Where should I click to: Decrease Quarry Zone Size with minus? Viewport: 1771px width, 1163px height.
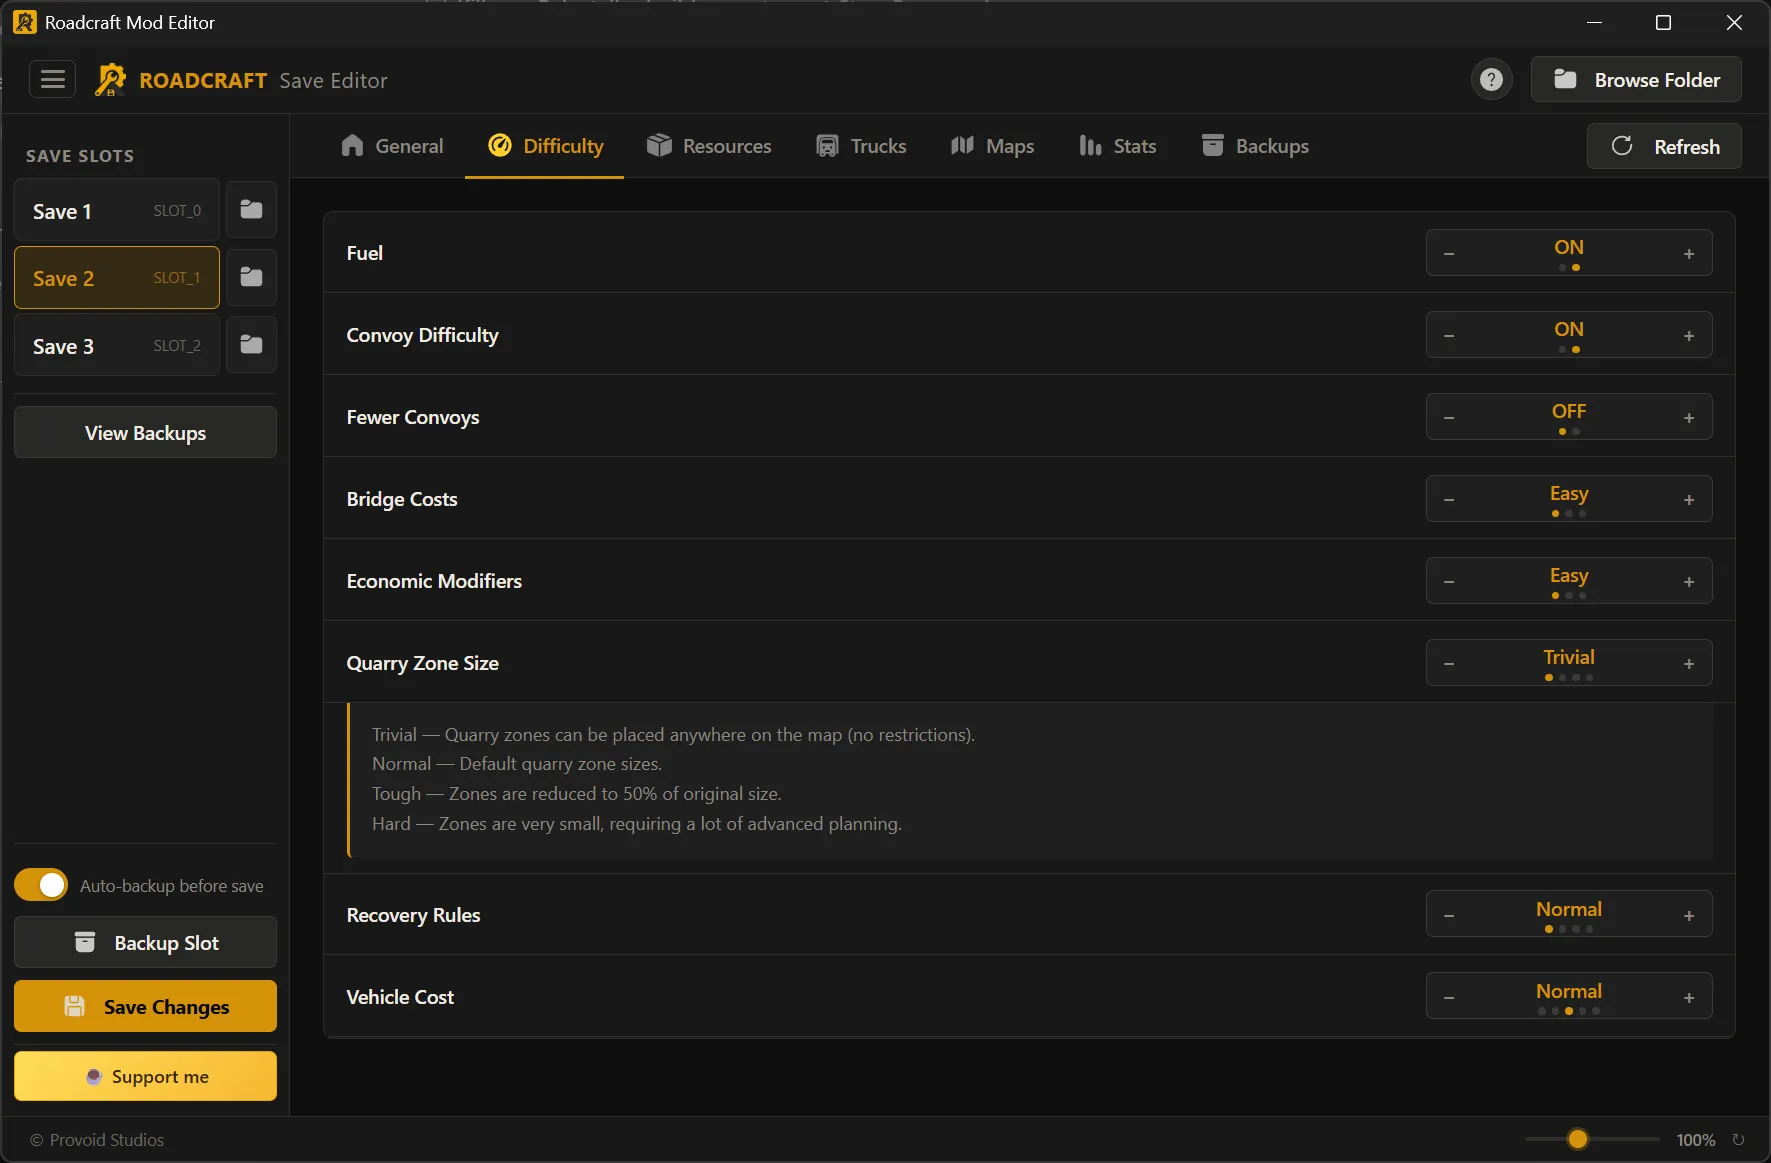1449,664
